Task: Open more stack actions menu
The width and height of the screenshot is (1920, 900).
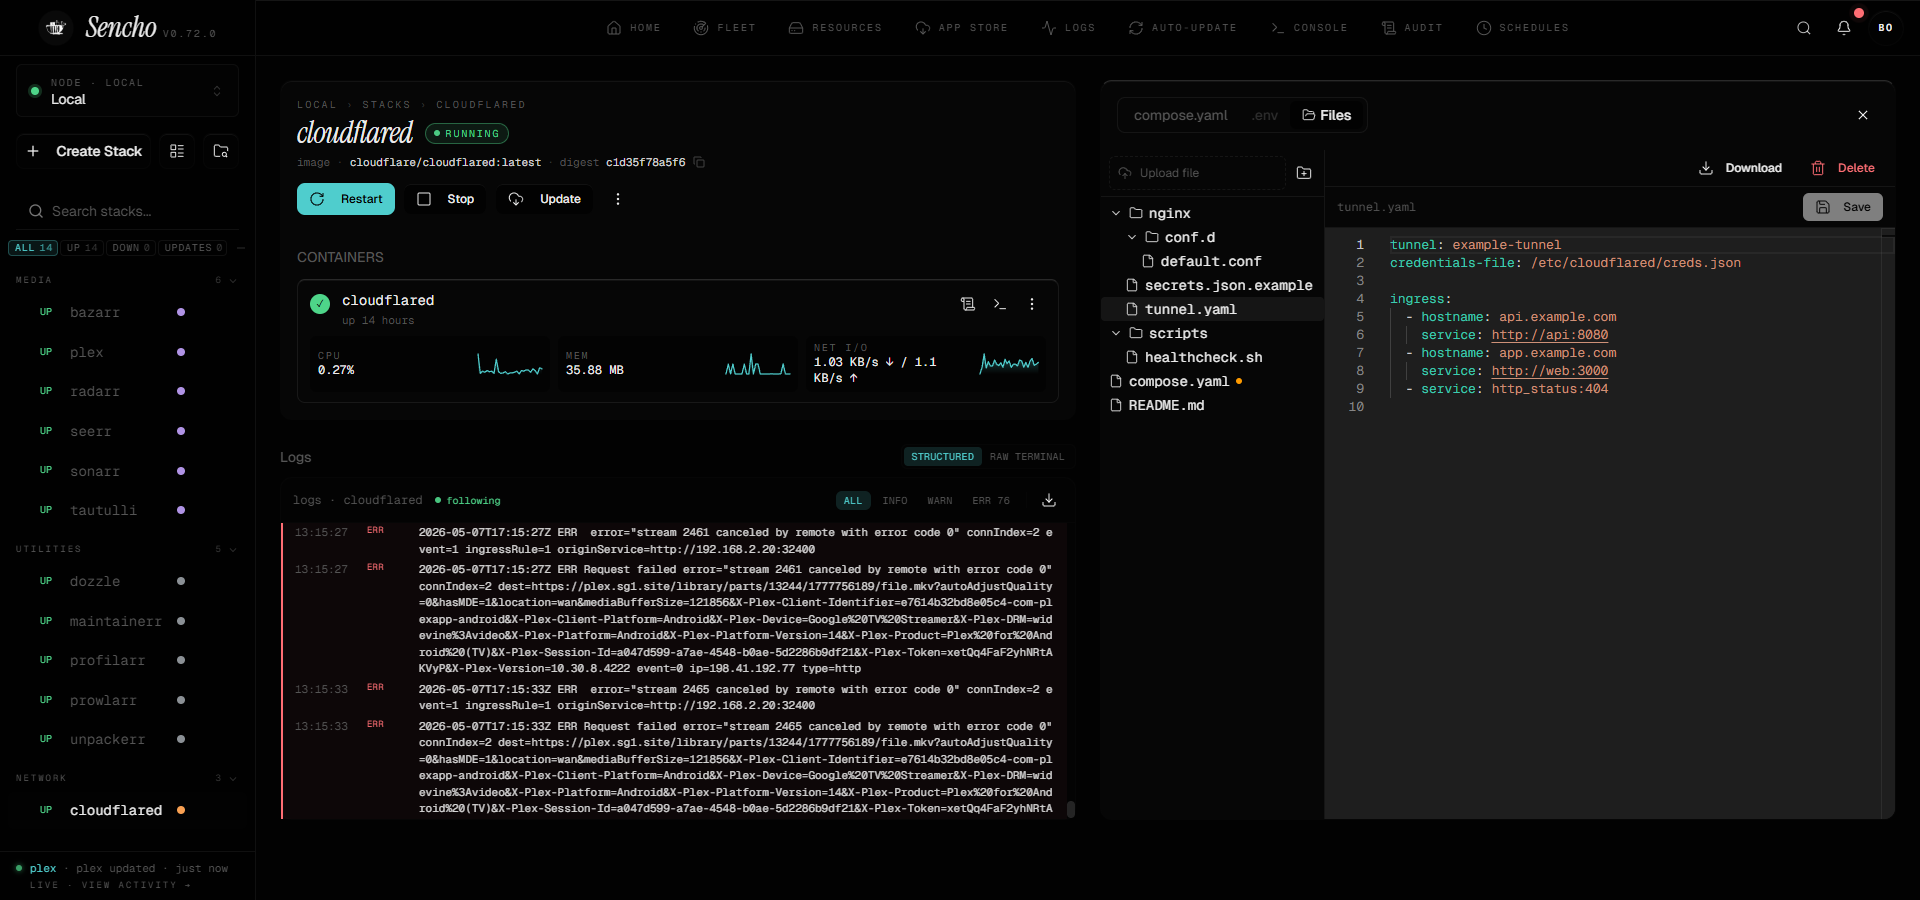Action: click(x=618, y=199)
